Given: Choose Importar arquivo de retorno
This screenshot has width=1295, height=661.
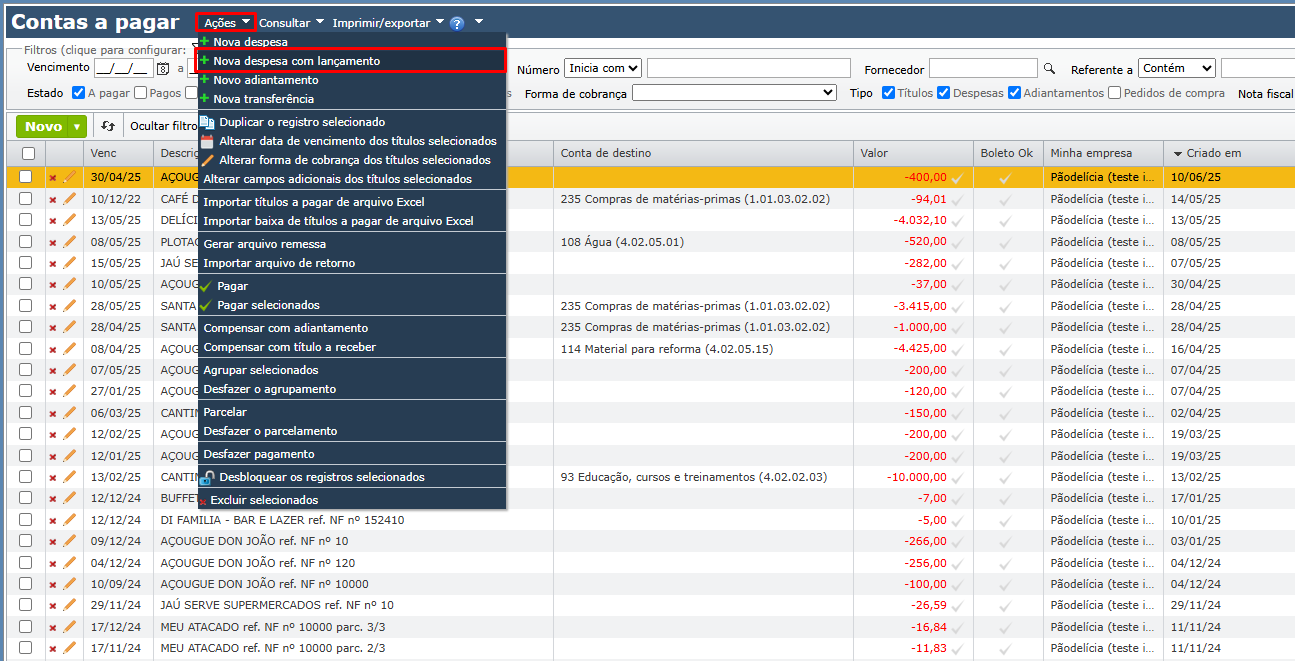Looking at the screenshot, I should tap(279, 263).
